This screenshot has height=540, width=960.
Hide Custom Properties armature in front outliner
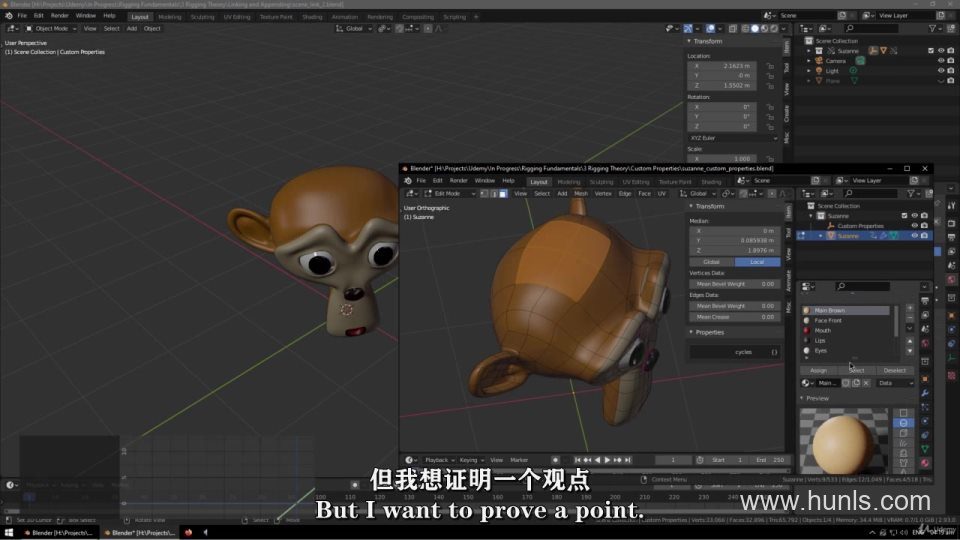915,225
